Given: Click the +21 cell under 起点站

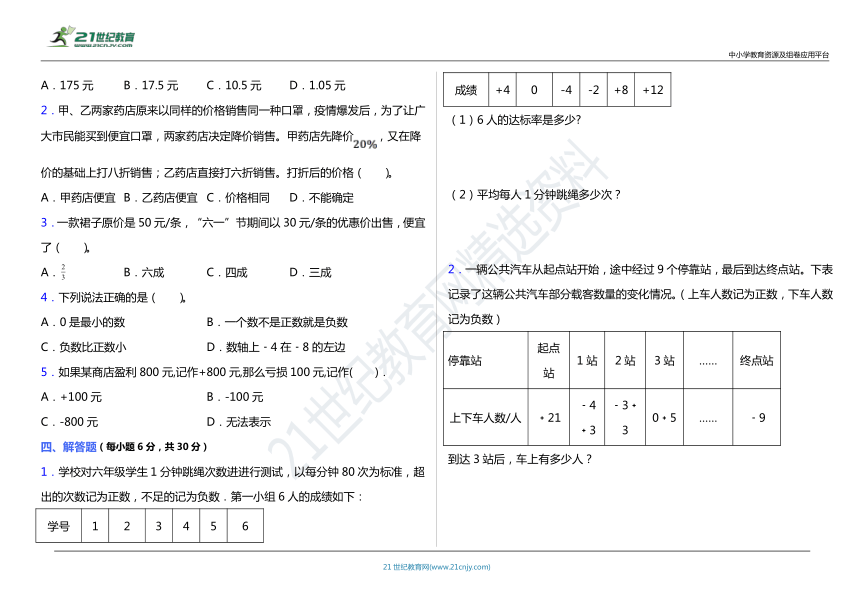Looking at the screenshot, I should [548, 417].
